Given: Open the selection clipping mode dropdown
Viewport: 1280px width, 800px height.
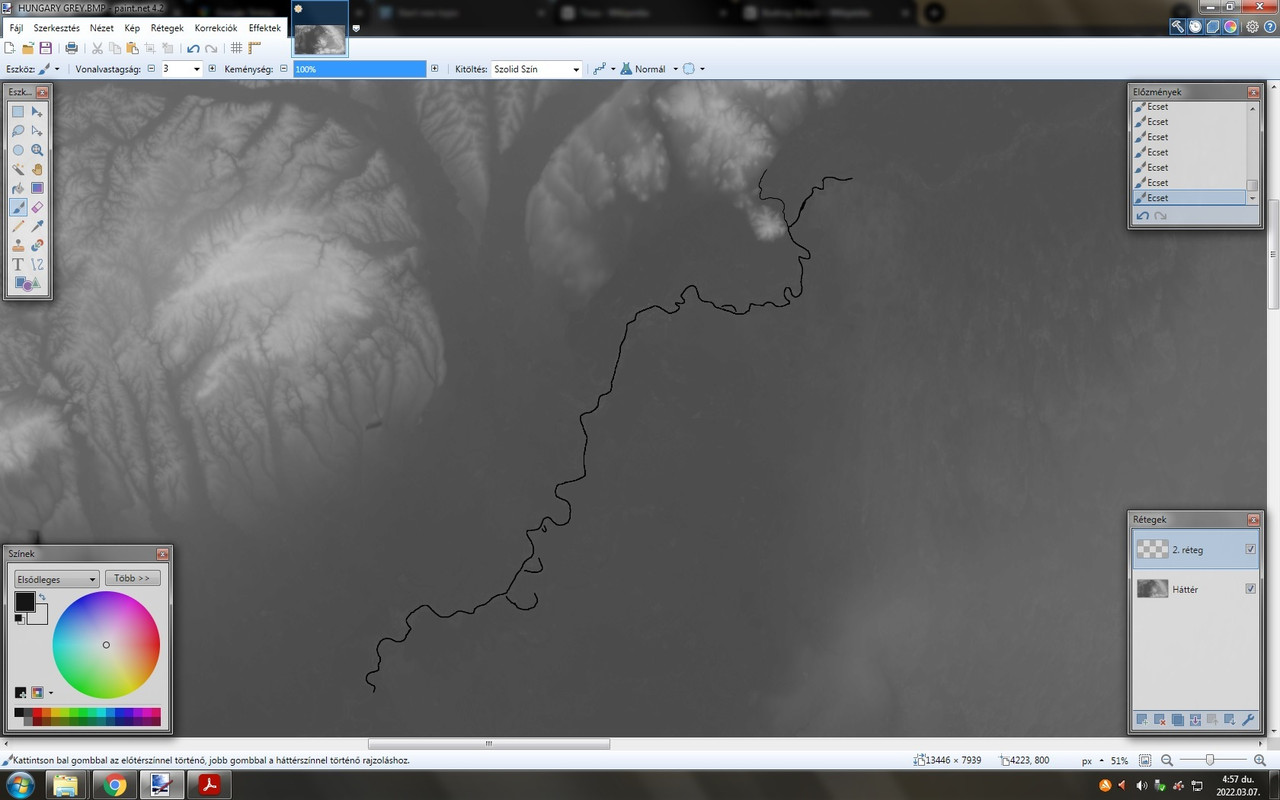Looking at the screenshot, I should point(694,69).
